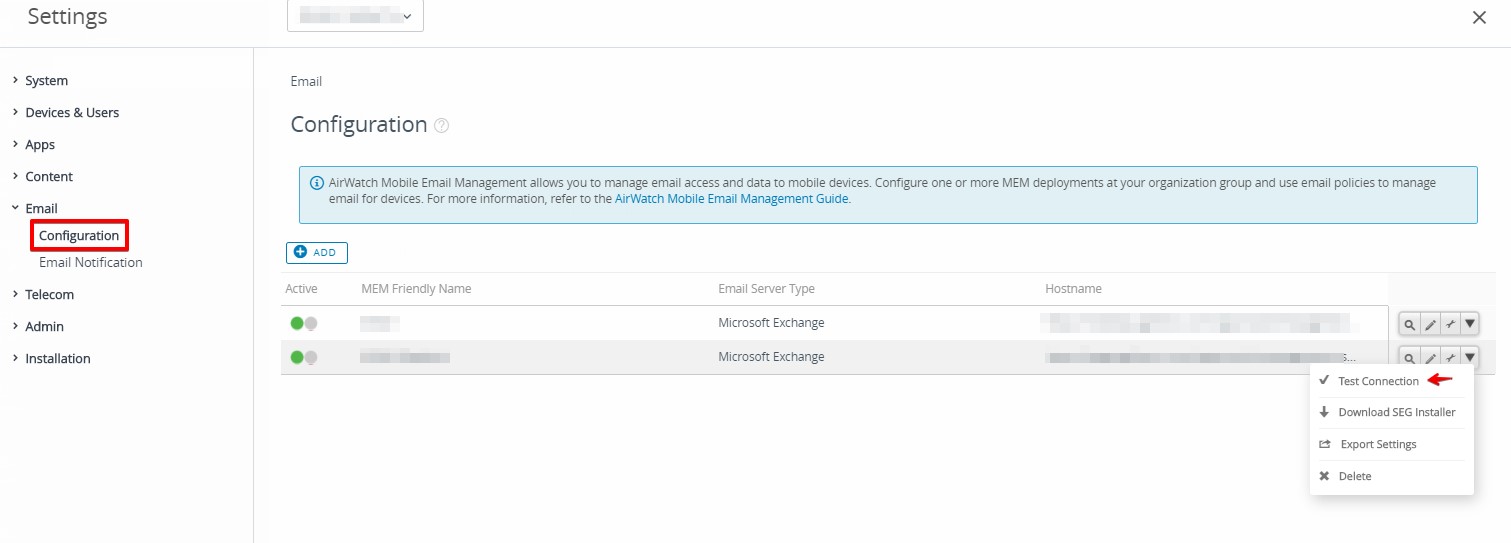Go to Email Notification in sidebar
Screen dimensions: 1511x543
[91, 262]
